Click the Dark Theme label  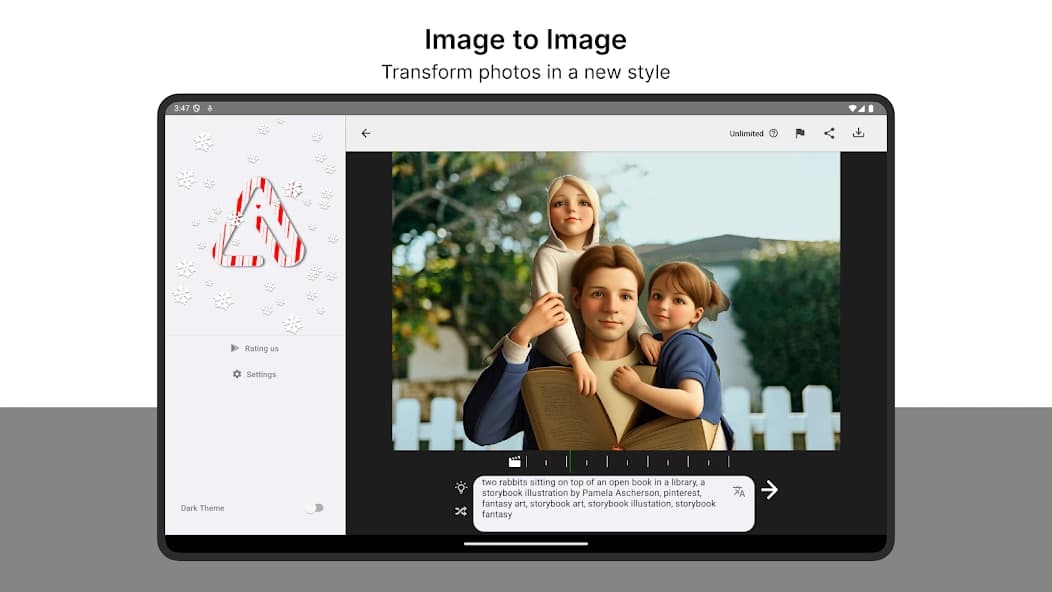pos(203,508)
